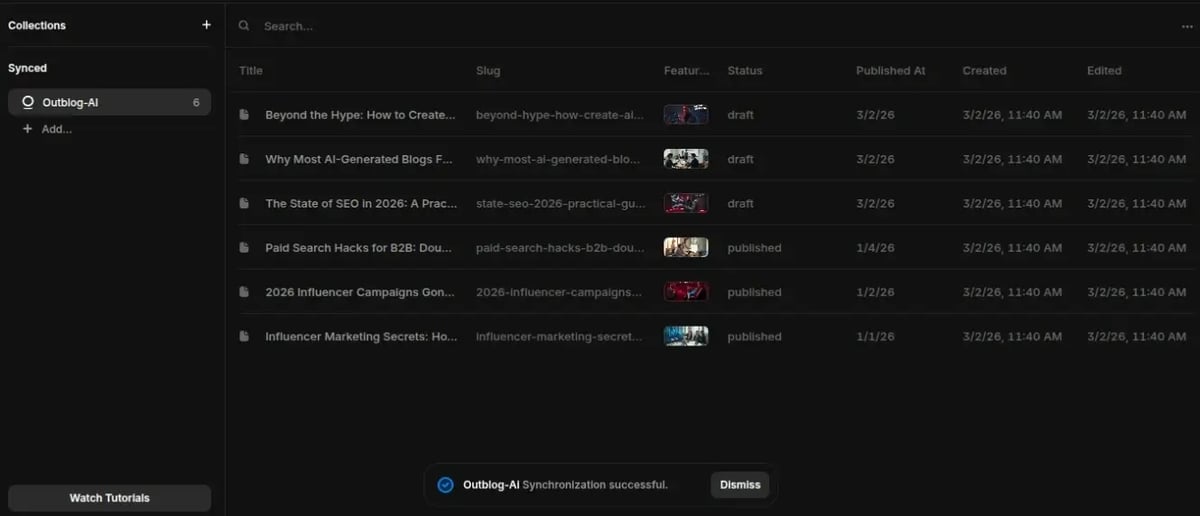Click item count 6 beside Outblog-AI
The width and height of the screenshot is (1200, 516).
[x=196, y=102]
